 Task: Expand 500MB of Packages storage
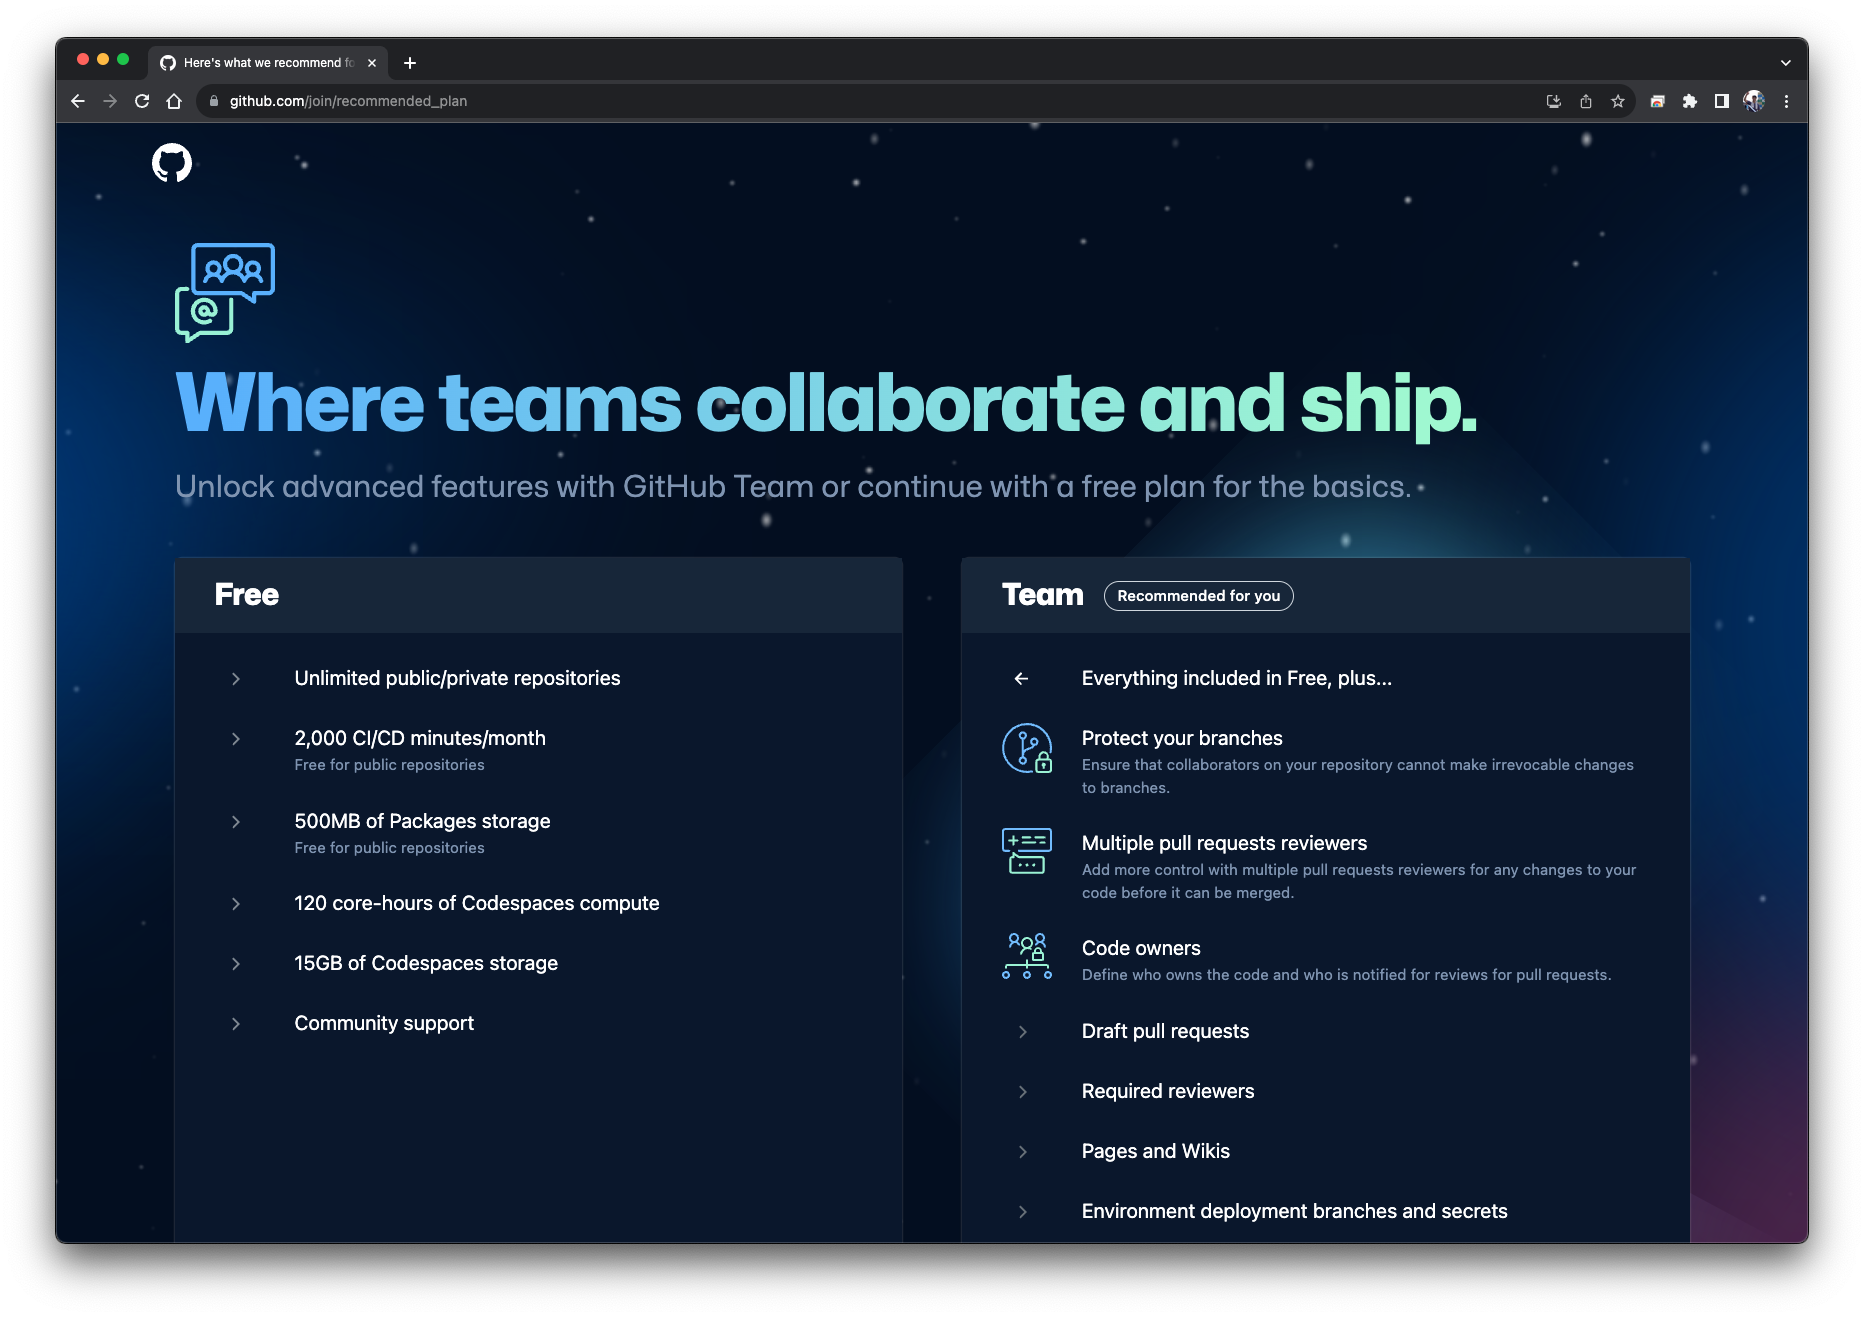(236, 822)
